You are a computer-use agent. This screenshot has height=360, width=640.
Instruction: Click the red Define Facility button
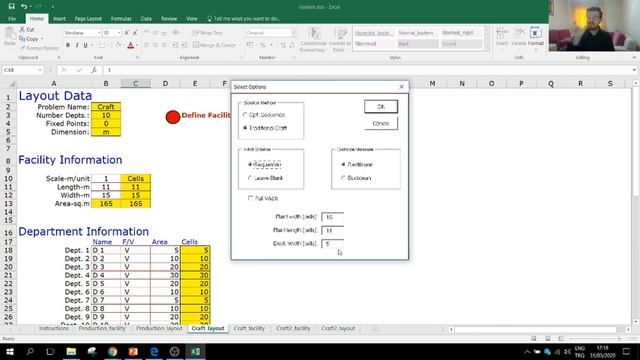pyautogui.click(x=173, y=117)
